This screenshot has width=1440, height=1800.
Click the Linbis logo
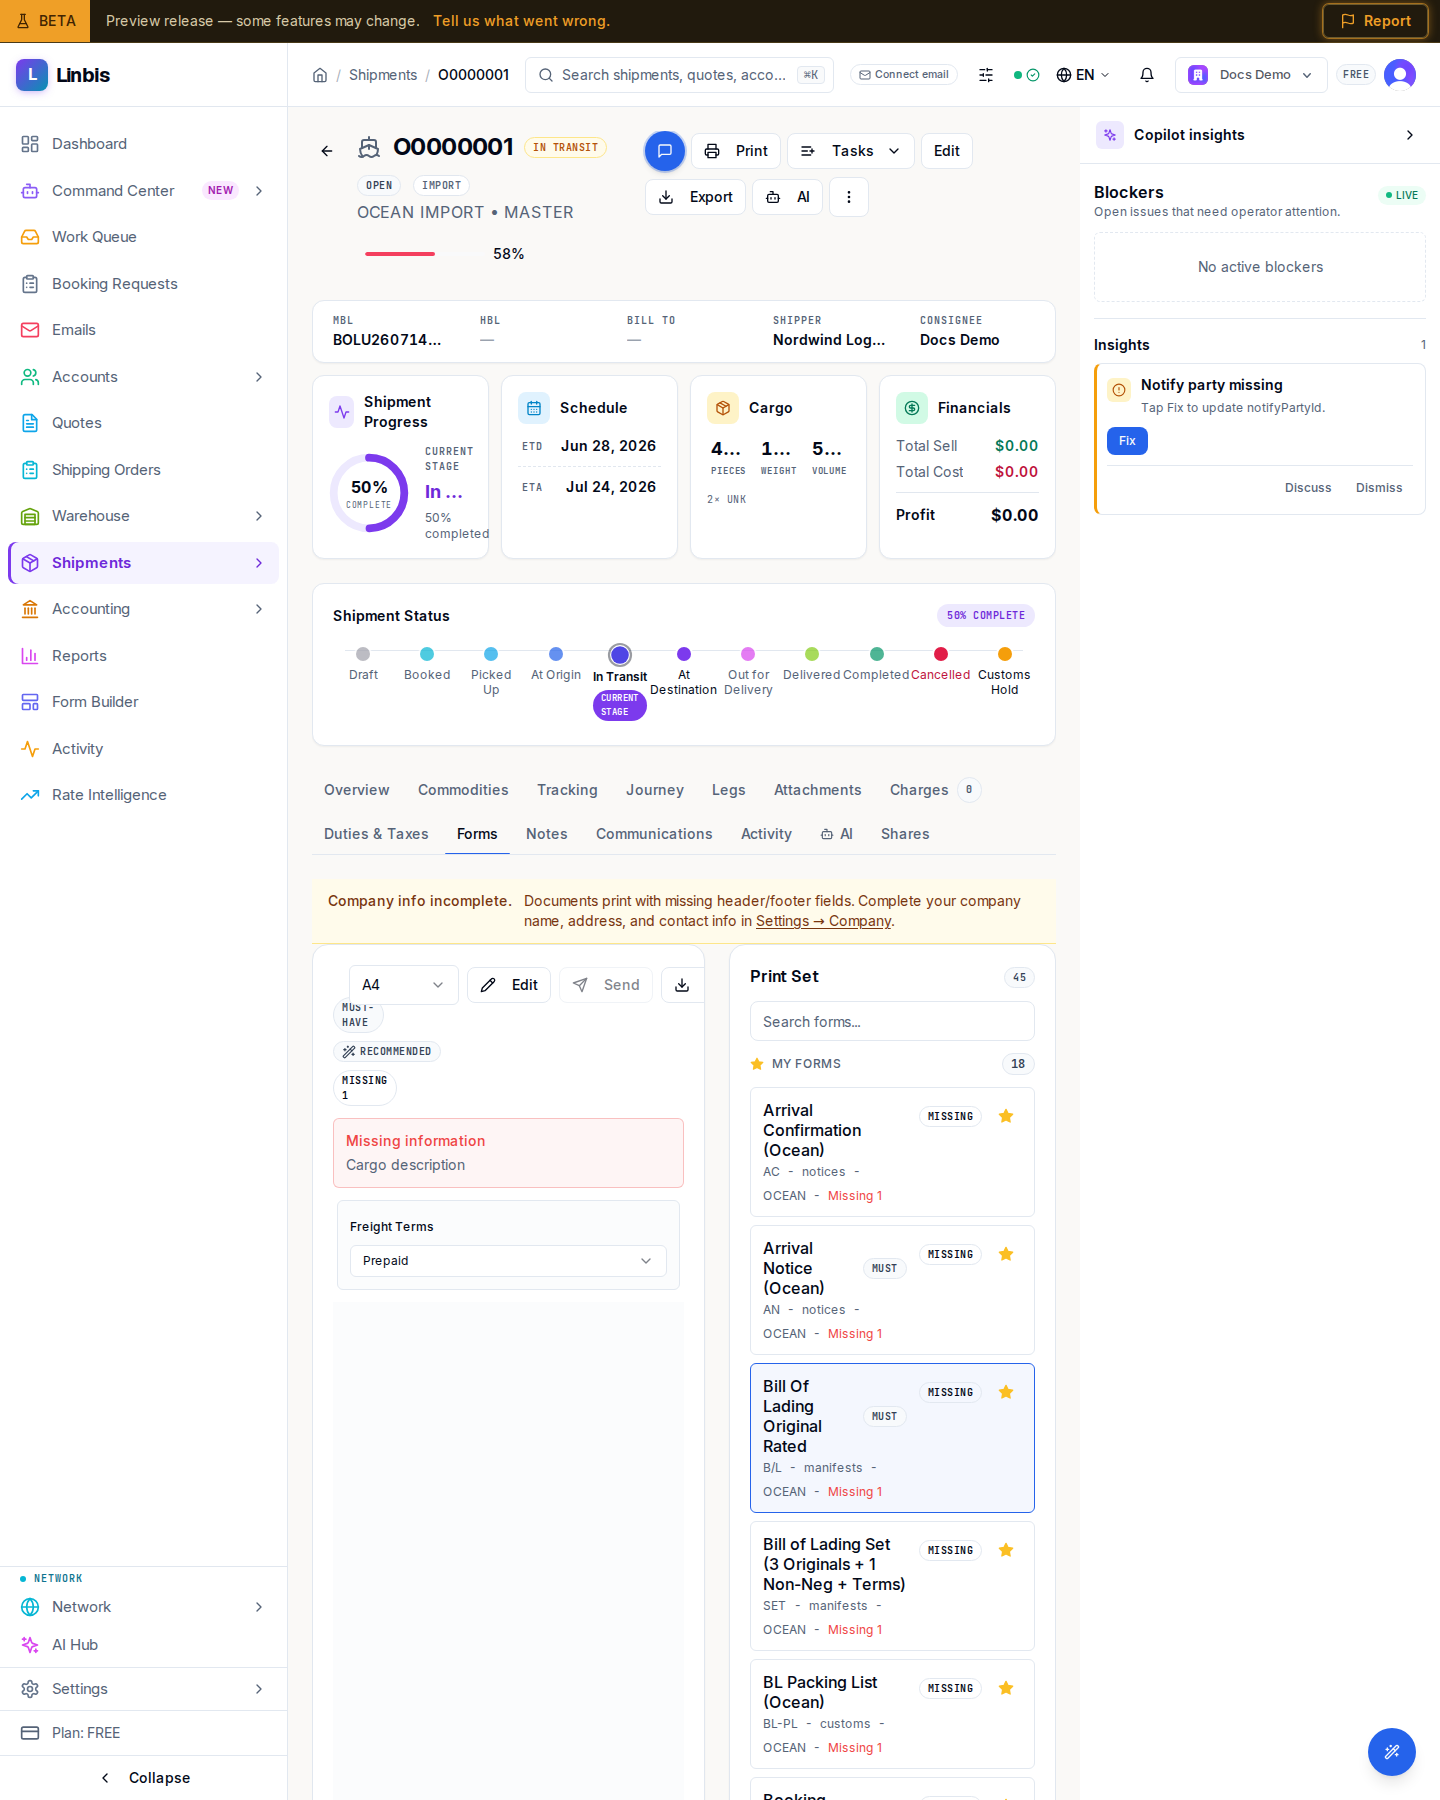(63, 75)
